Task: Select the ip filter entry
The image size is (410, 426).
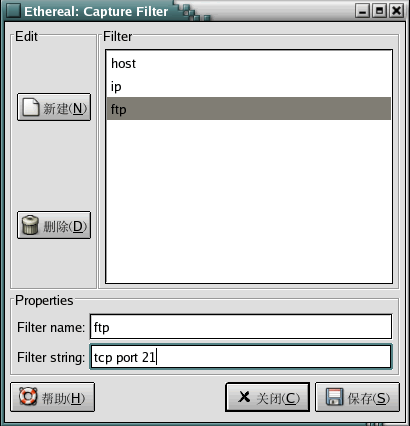Action: (249, 86)
